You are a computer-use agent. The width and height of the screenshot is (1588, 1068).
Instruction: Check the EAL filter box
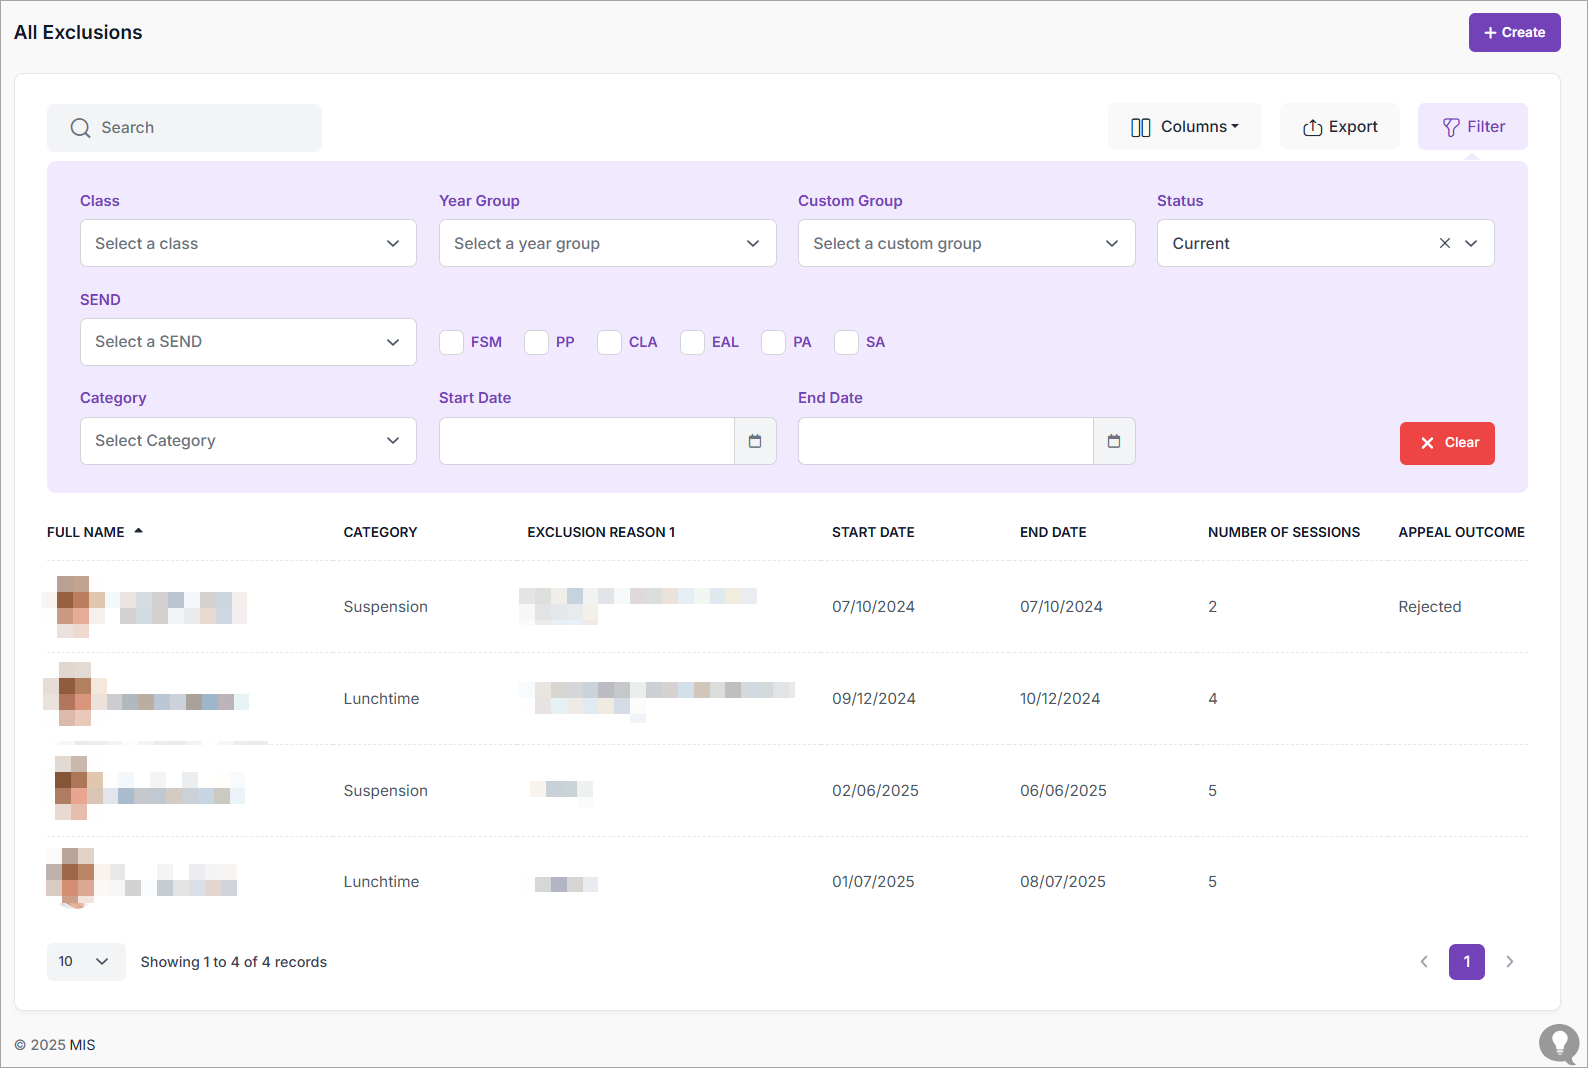click(x=692, y=342)
